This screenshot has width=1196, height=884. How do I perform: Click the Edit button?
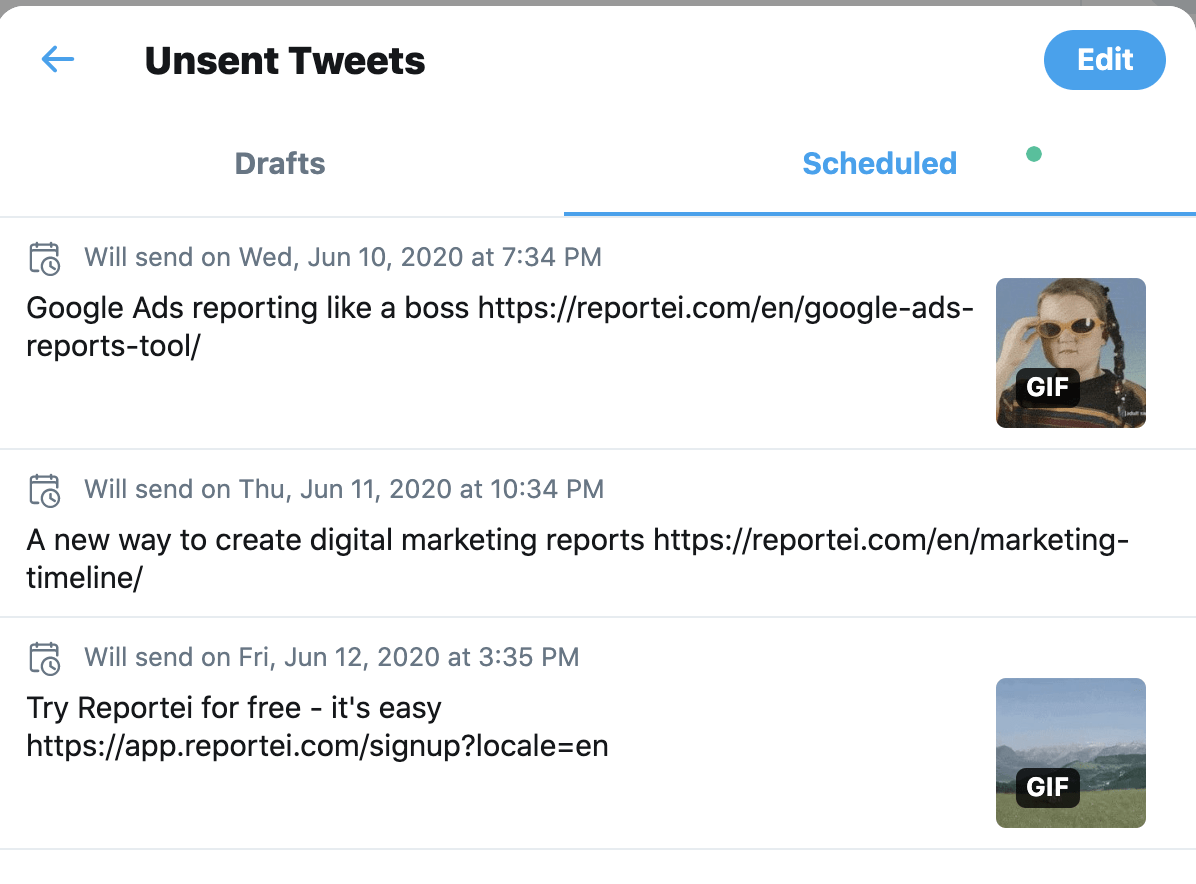(1104, 59)
